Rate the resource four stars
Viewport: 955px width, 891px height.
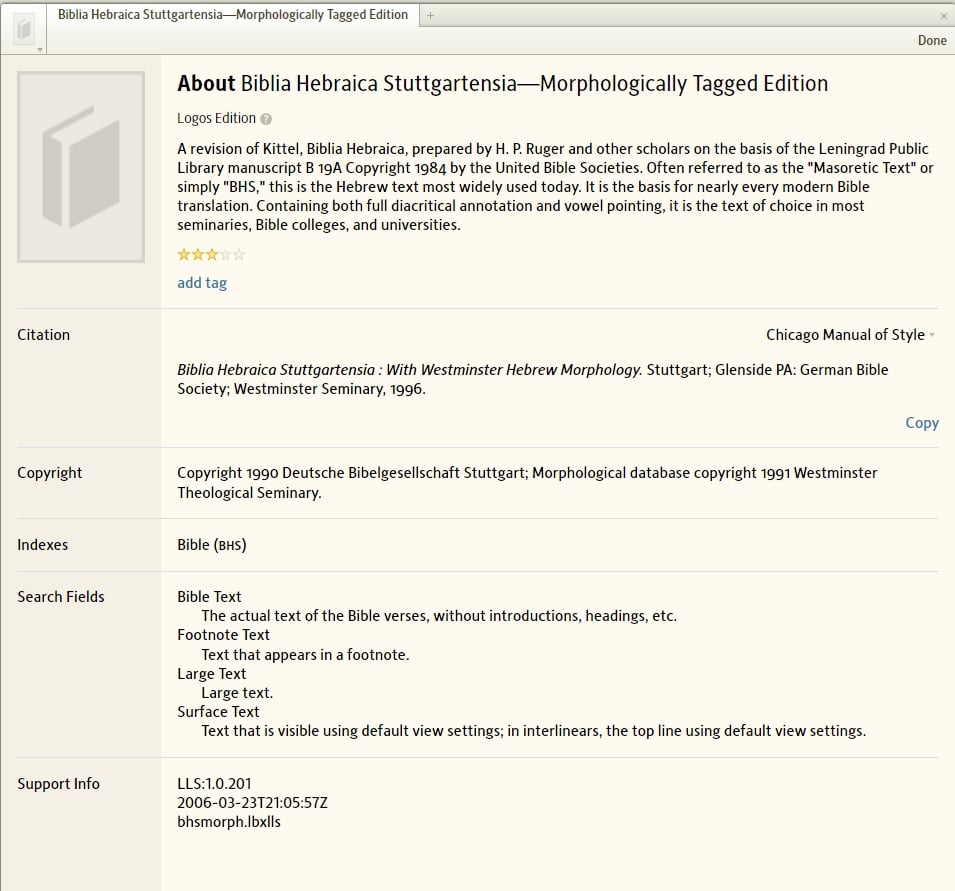pyautogui.click(x=225, y=255)
